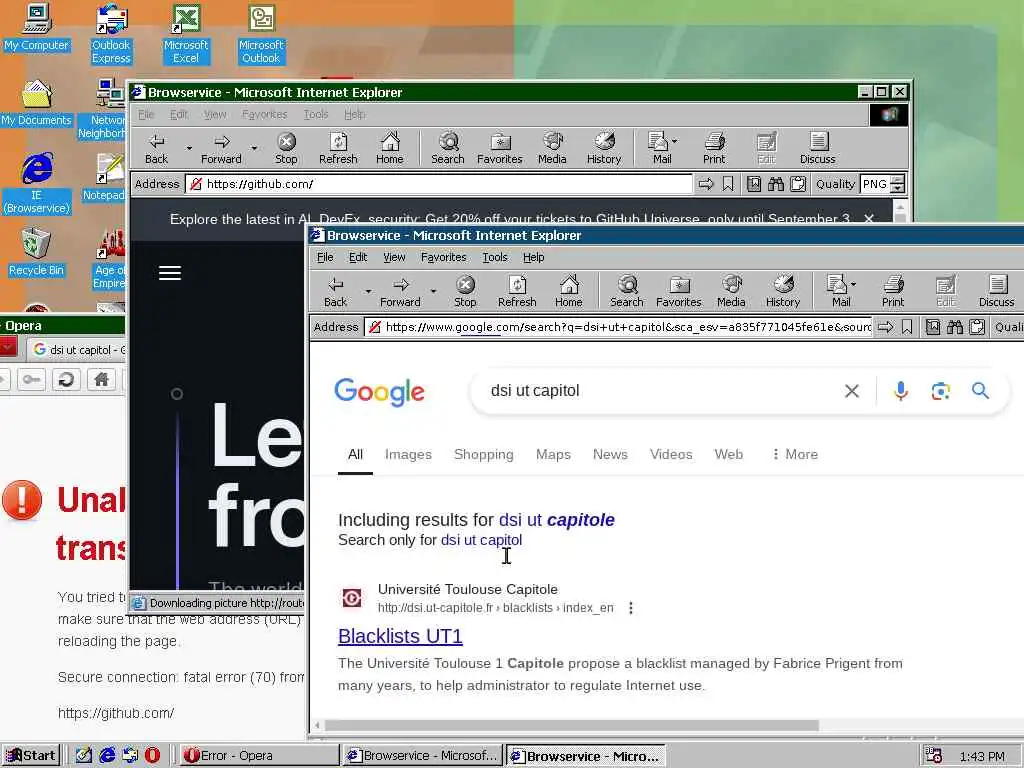
Task: Open Favorites from front Google window toolbar
Action: click(x=679, y=291)
